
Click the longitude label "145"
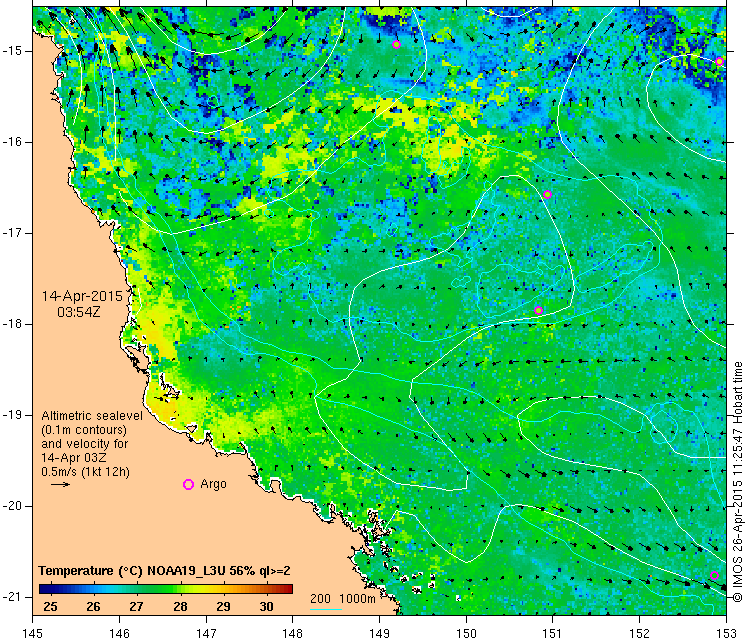(33, 633)
